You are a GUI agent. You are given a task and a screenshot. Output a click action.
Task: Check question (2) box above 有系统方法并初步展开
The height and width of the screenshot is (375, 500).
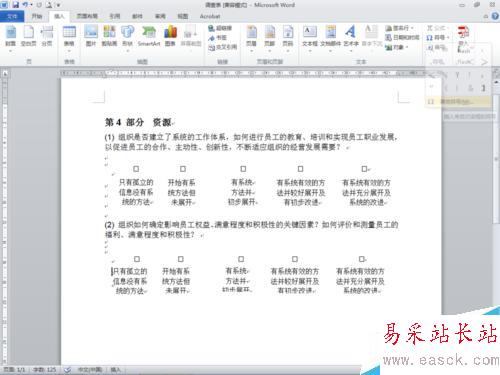(241, 259)
